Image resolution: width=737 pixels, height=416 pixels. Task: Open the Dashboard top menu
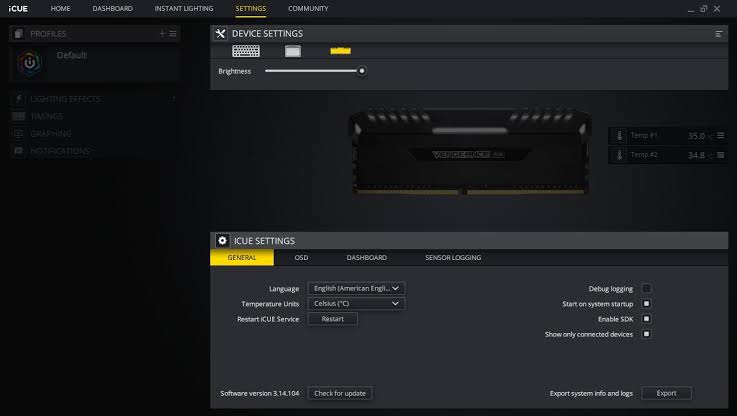(x=112, y=8)
